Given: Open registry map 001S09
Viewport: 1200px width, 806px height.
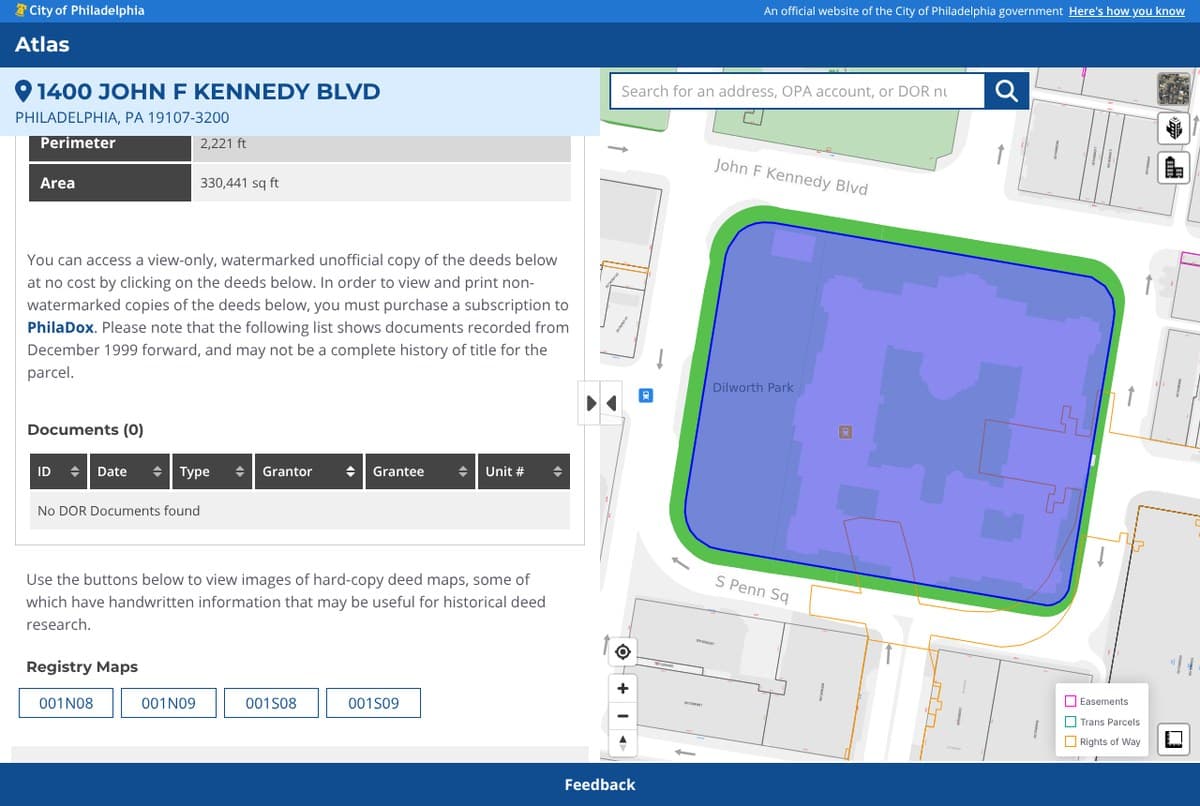Looking at the screenshot, I should (x=373, y=703).
